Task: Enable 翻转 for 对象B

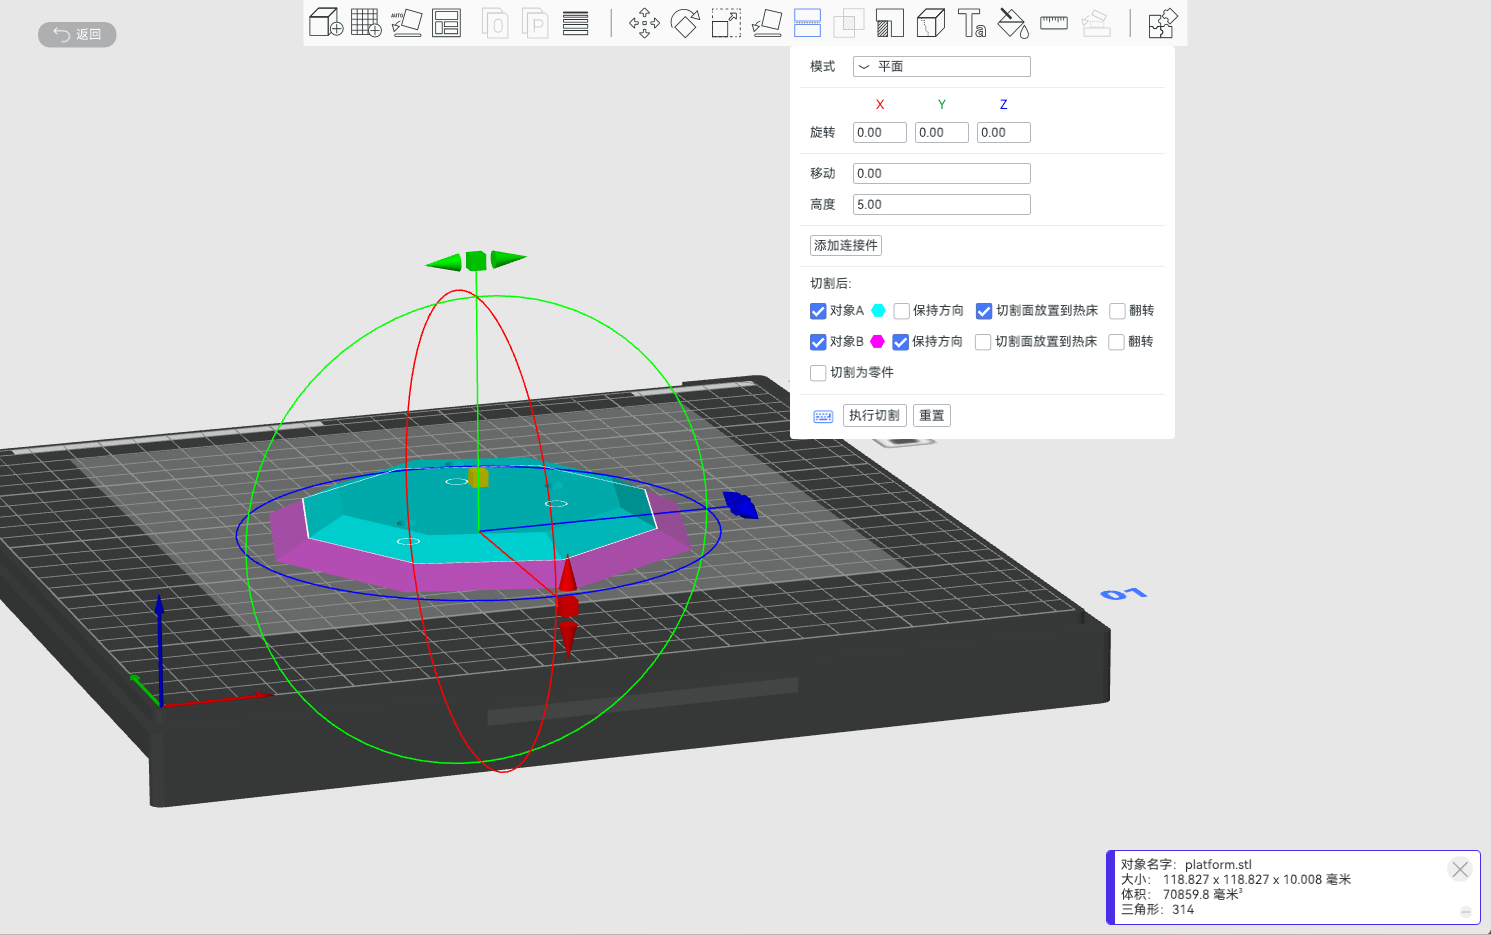Action: [x=1116, y=342]
